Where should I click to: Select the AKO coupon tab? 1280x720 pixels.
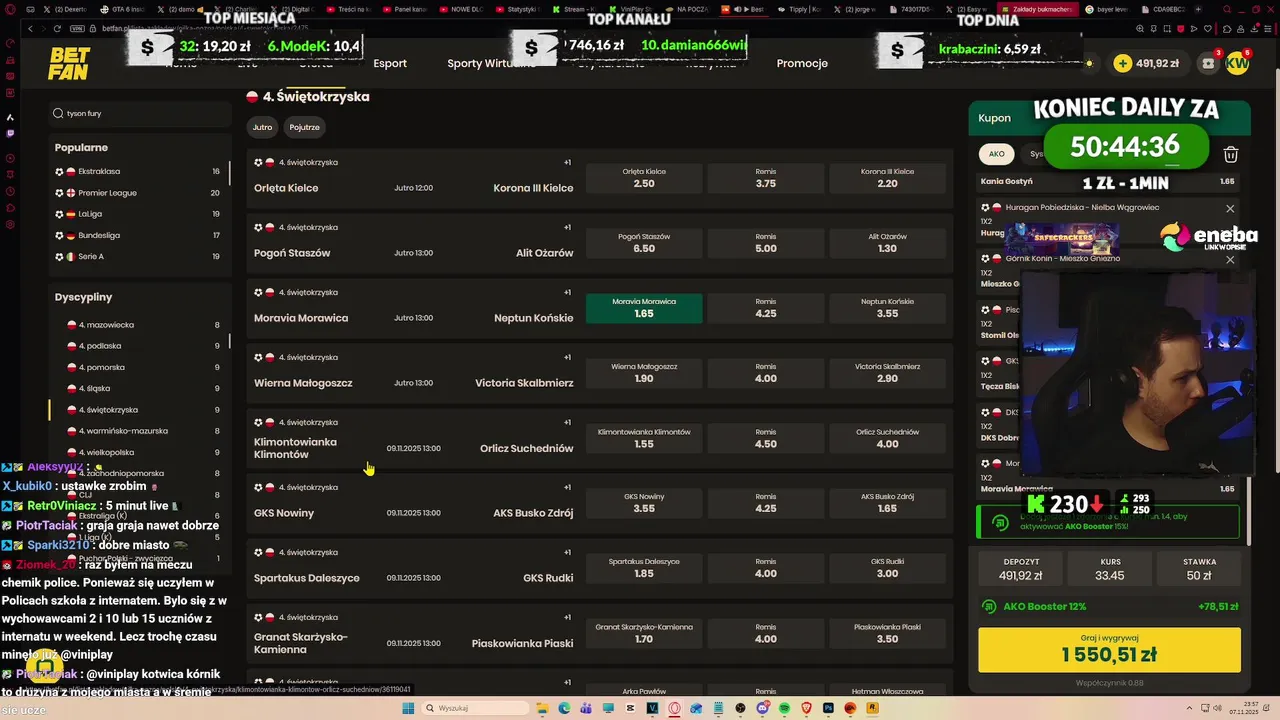pyautogui.click(x=997, y=154)
